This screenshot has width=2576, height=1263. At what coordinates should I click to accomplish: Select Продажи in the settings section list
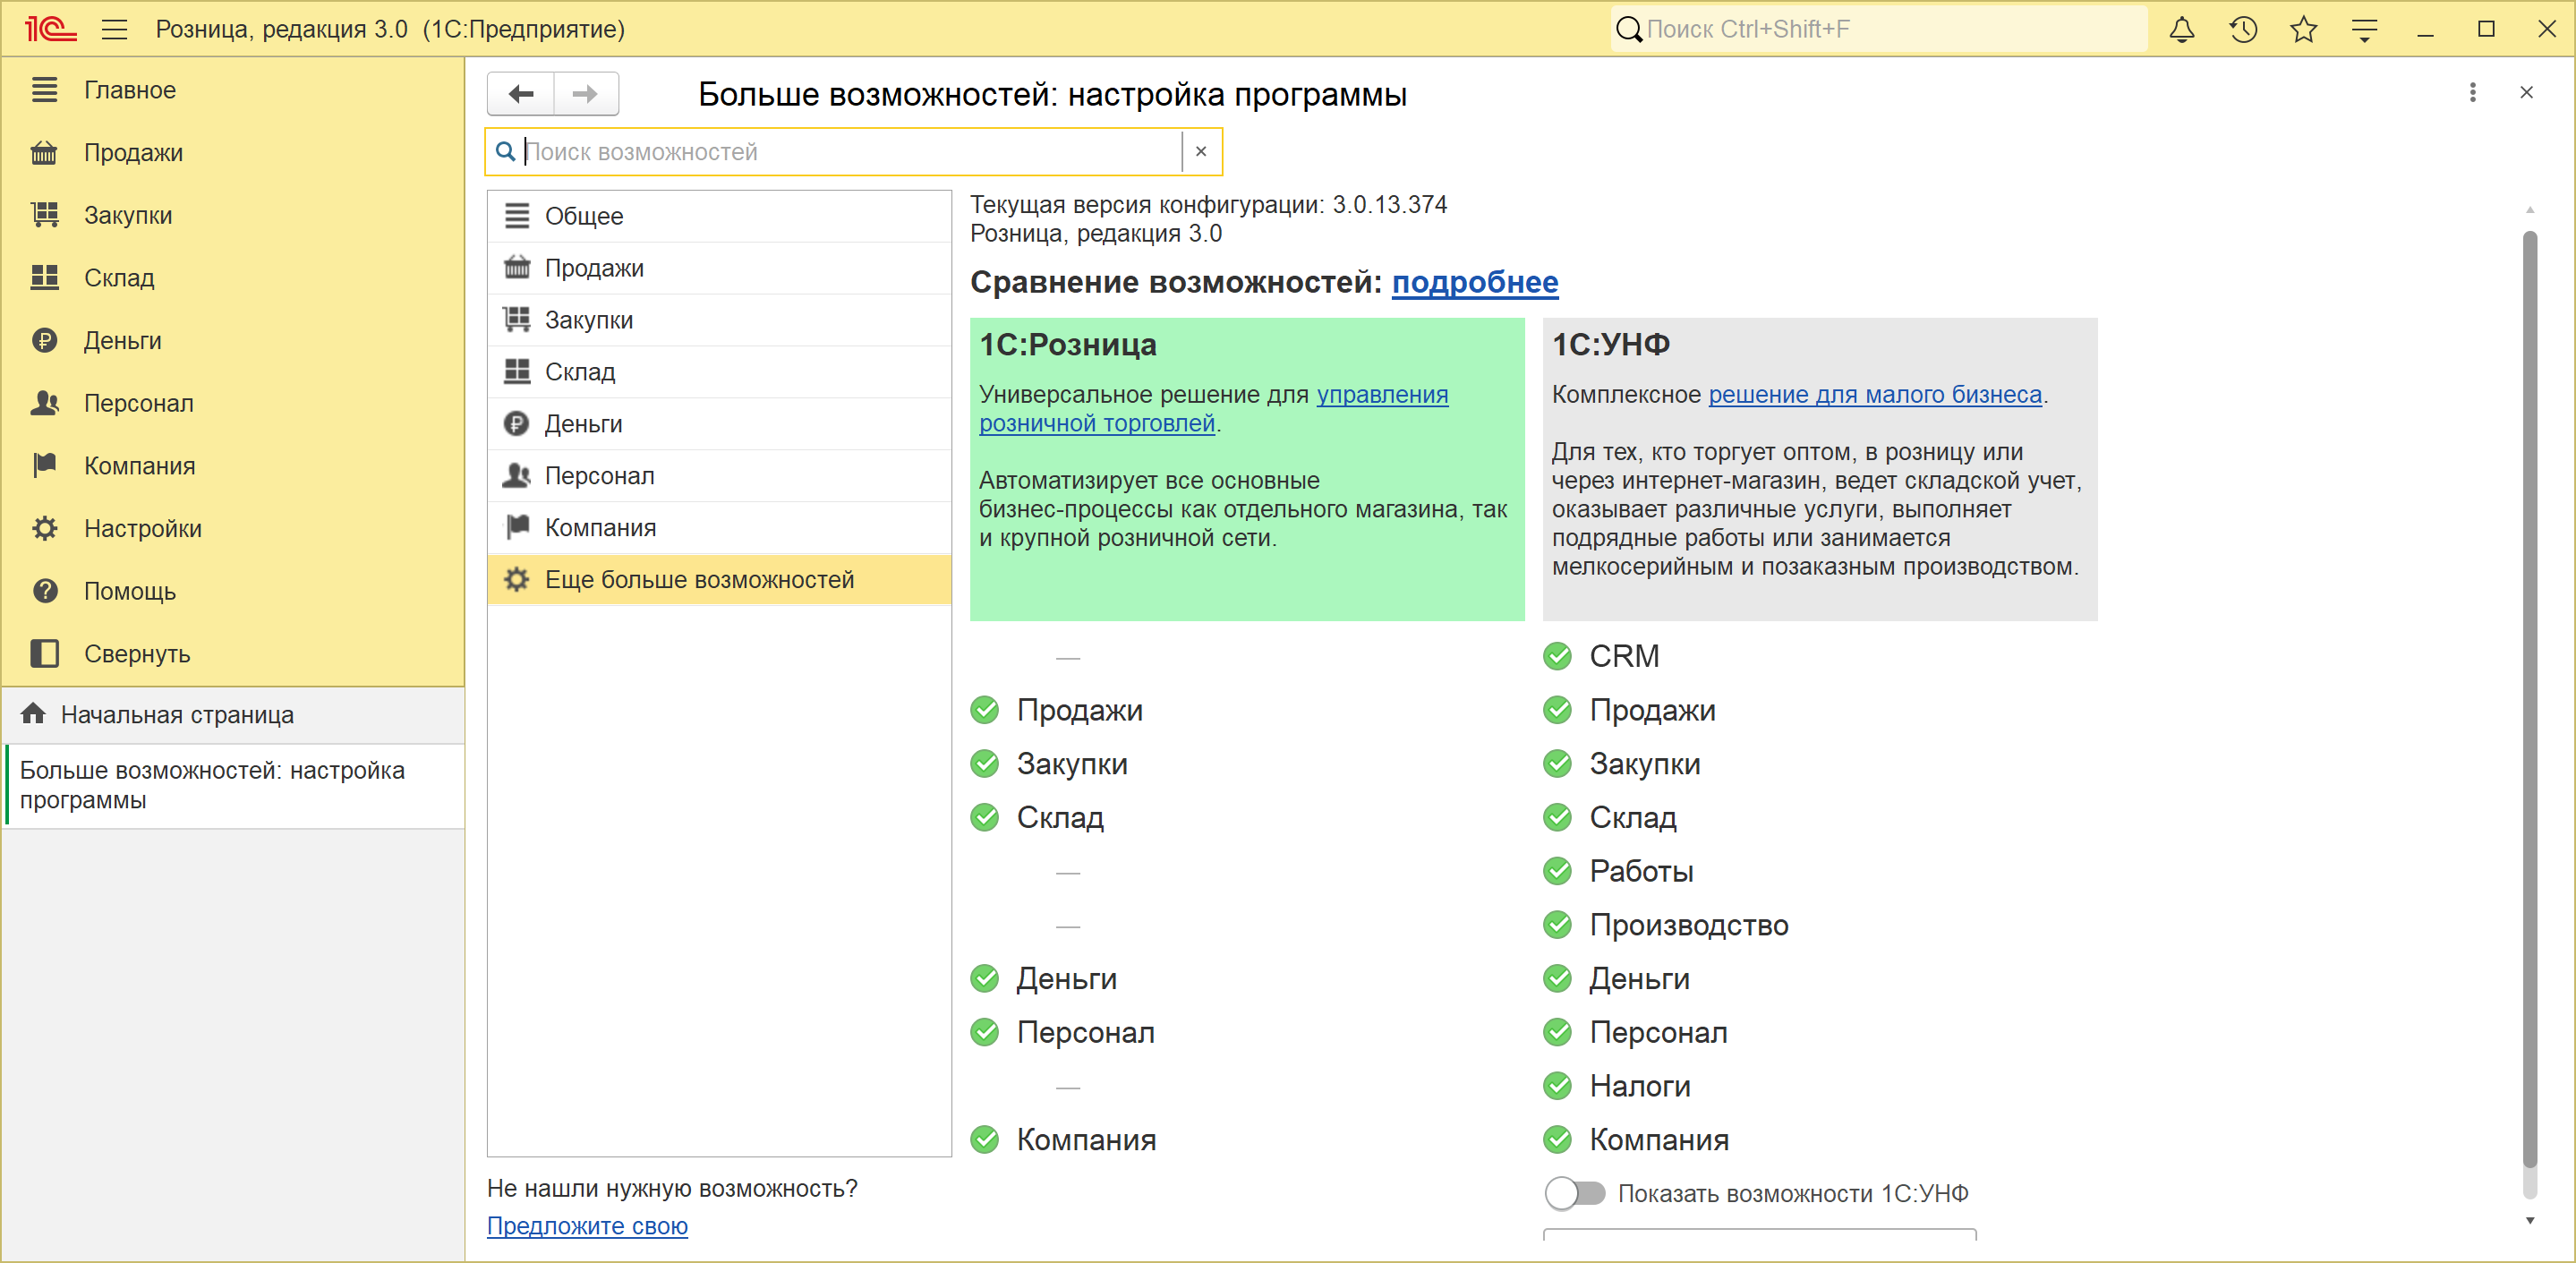pyautogui.click(x=719, y=268)
